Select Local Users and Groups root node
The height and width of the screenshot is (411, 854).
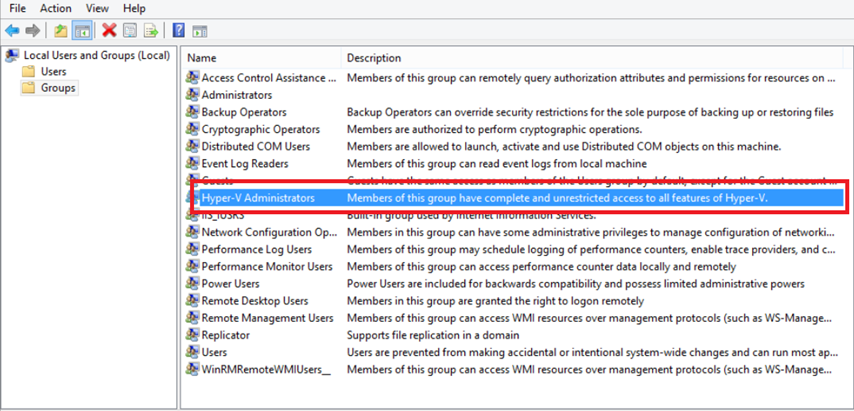pos(96,55)
